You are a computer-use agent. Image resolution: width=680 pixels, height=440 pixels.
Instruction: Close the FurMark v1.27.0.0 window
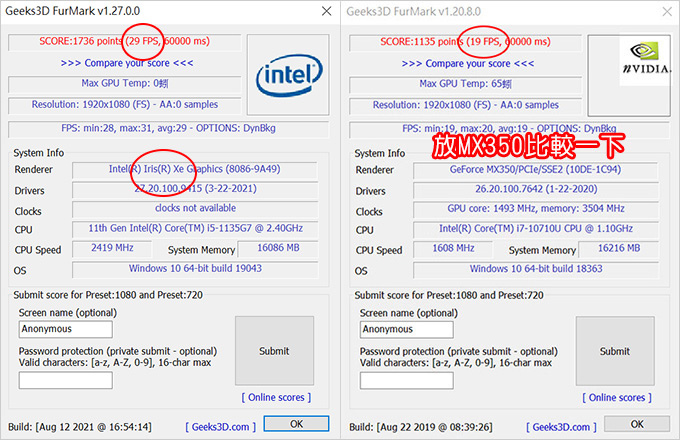point(327,11)
